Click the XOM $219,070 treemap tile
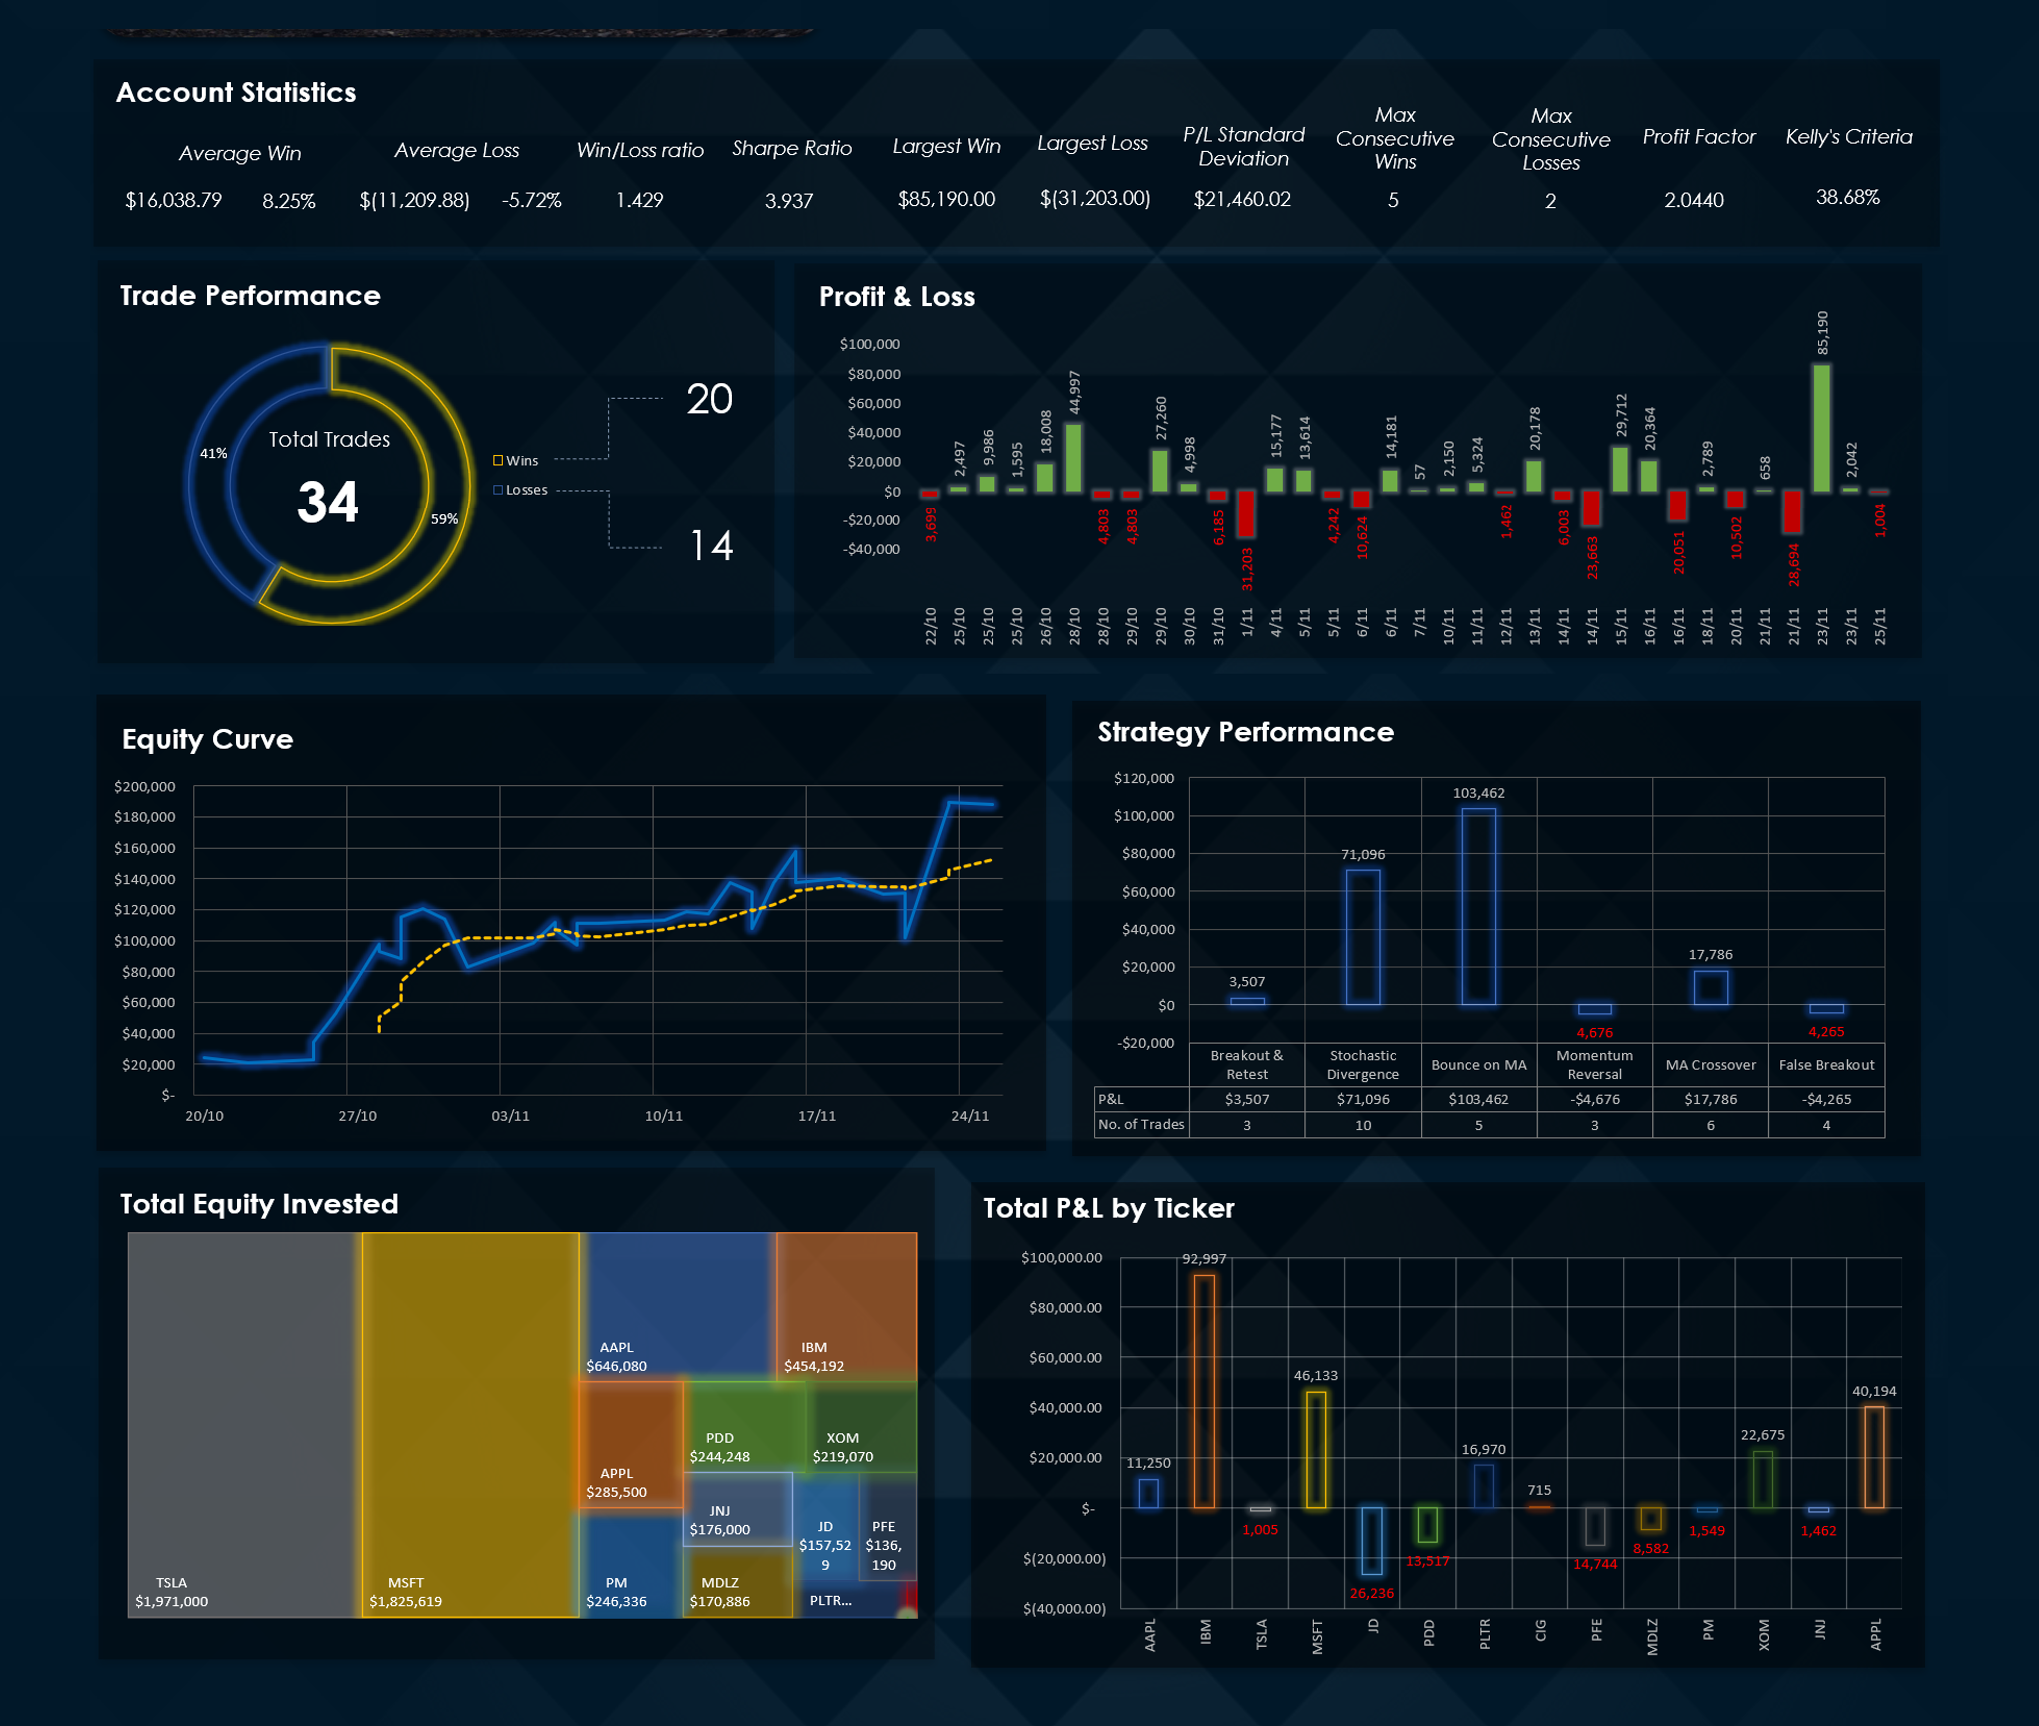 (x=861, y=1426)
